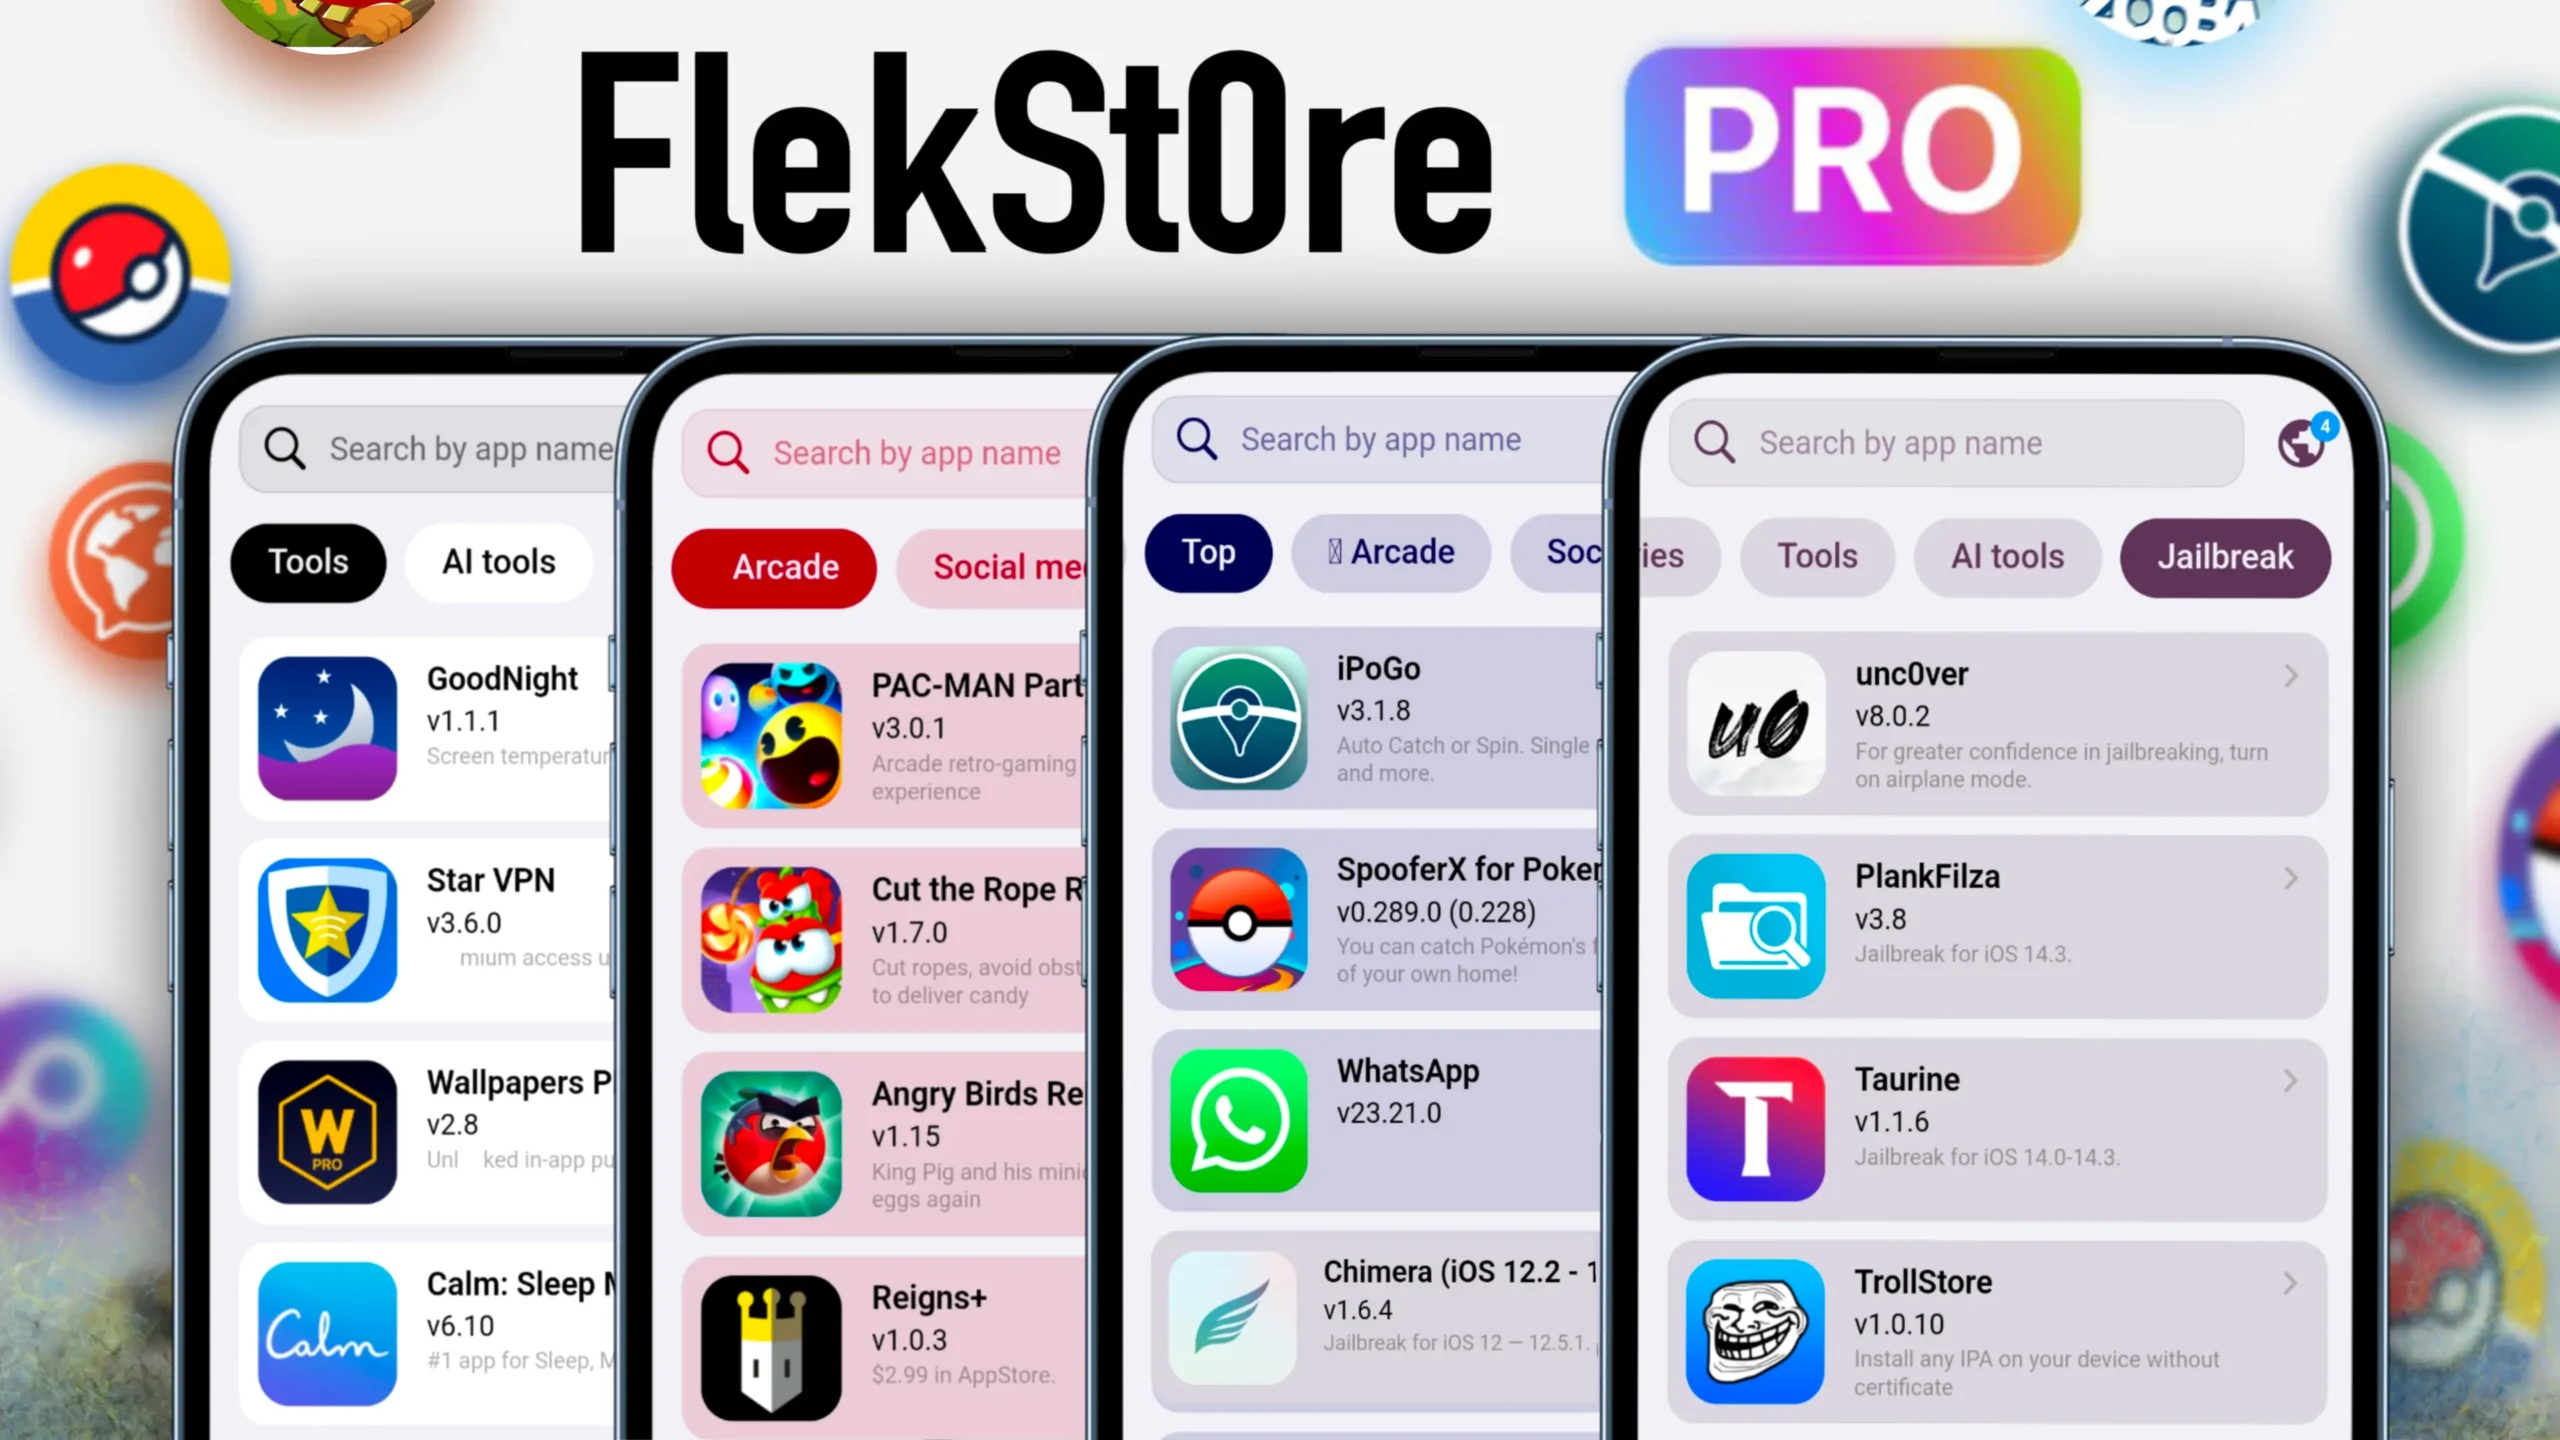The height and width of the screenshot is (1440, 2560).
Task: Select the AI tools category tab
Action: click(2006, 556)
